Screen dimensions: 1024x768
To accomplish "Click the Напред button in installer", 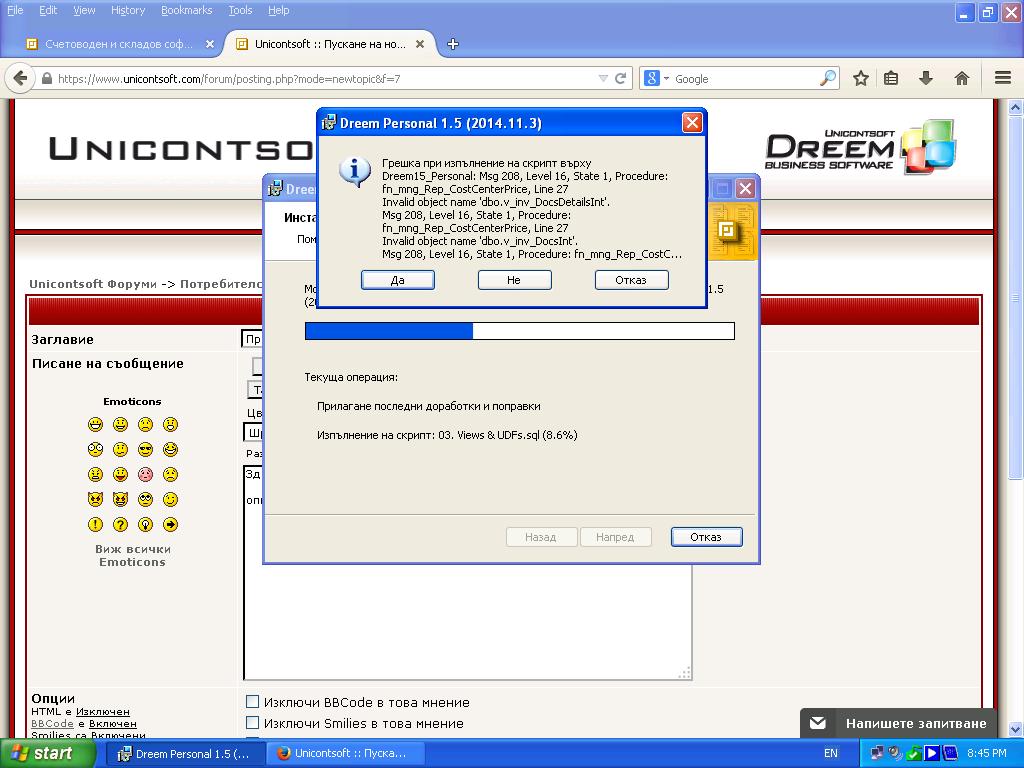I will point(615,537).
